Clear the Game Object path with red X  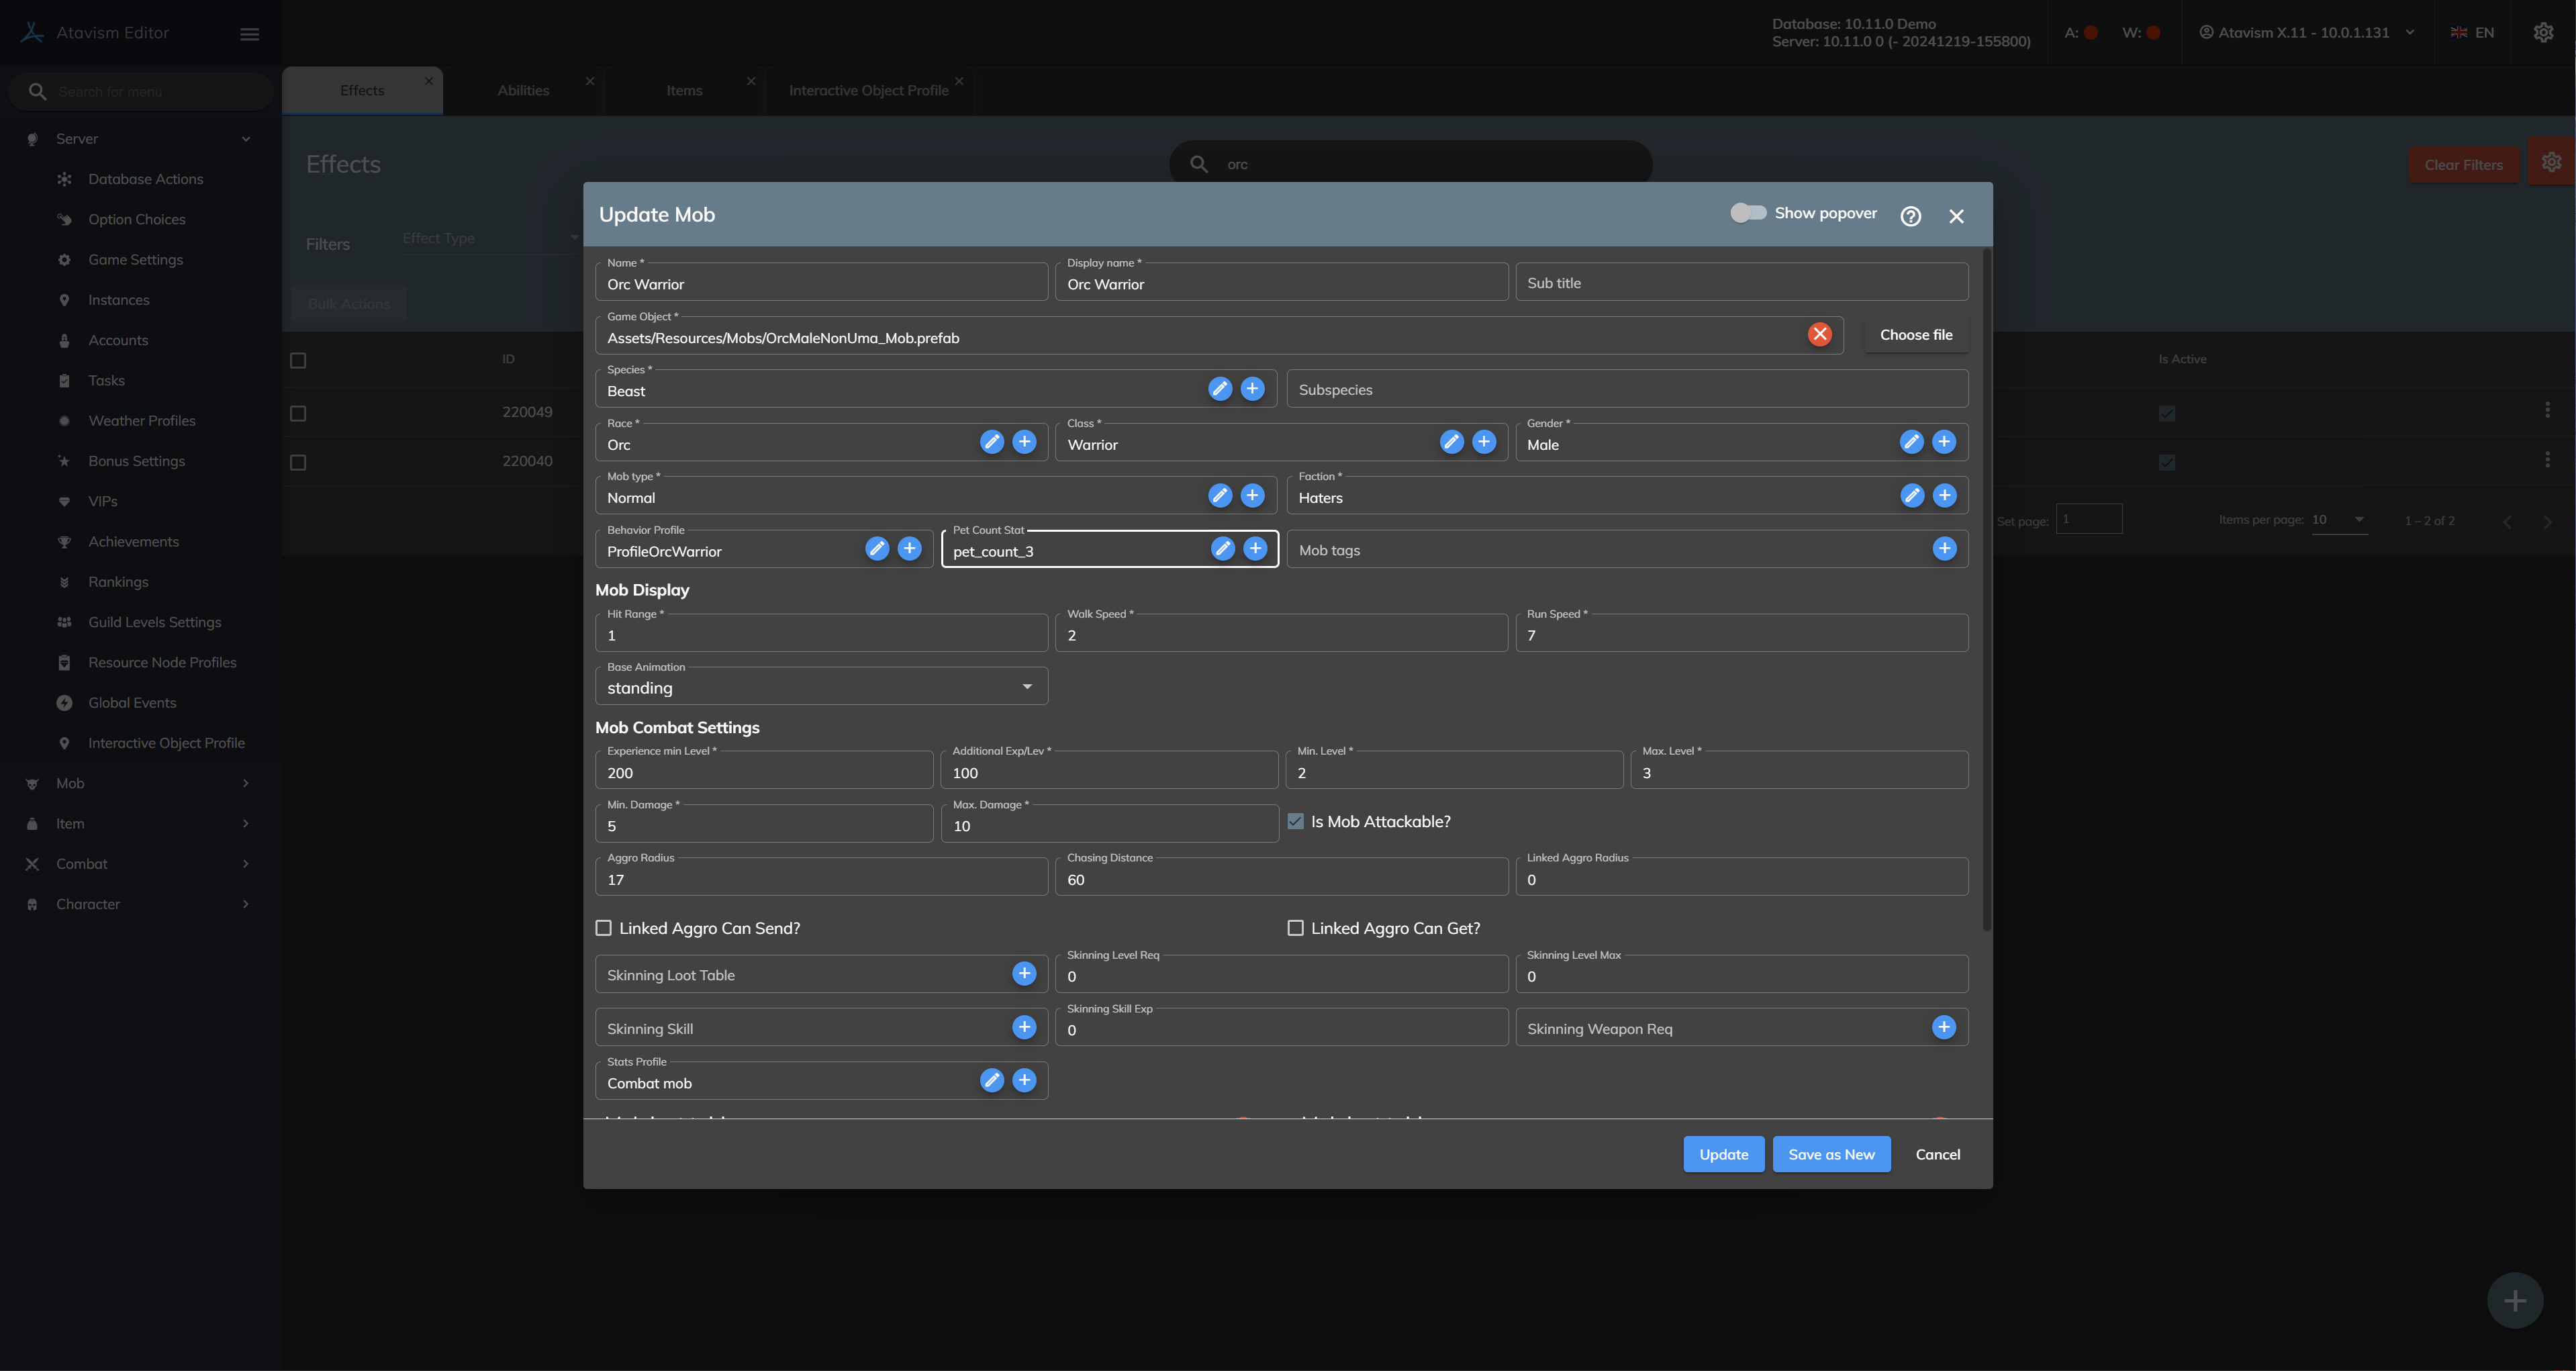tap(1819, 335)
